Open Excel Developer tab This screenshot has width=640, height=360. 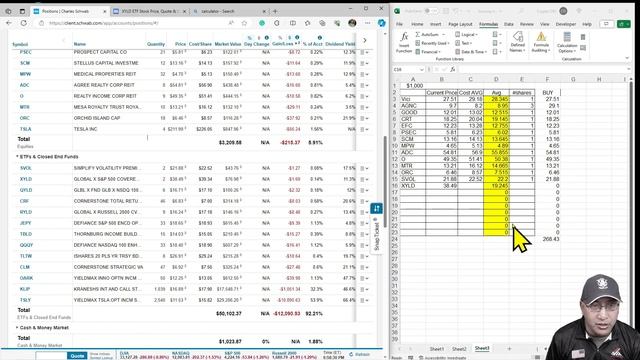tap(566, 24)
